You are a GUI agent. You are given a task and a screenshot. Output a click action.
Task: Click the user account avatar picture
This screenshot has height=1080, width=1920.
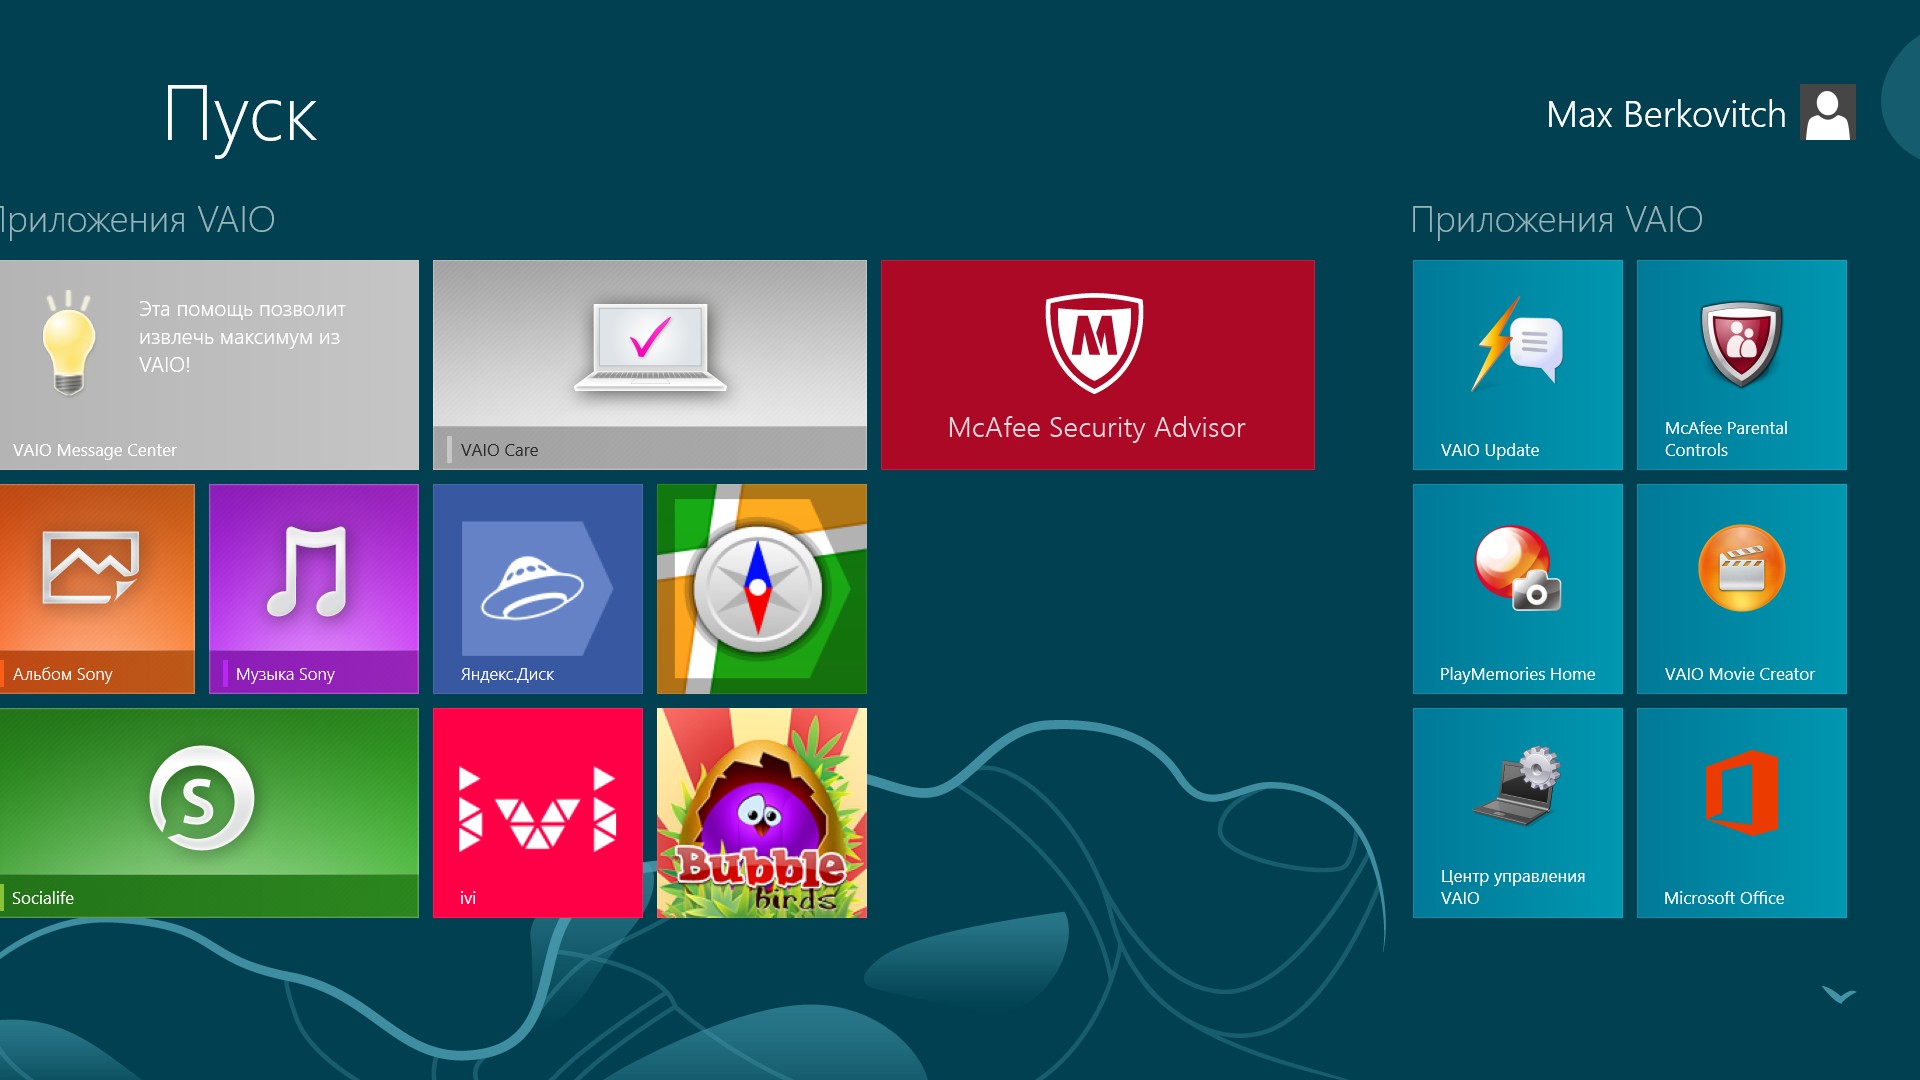point(1827,113)
